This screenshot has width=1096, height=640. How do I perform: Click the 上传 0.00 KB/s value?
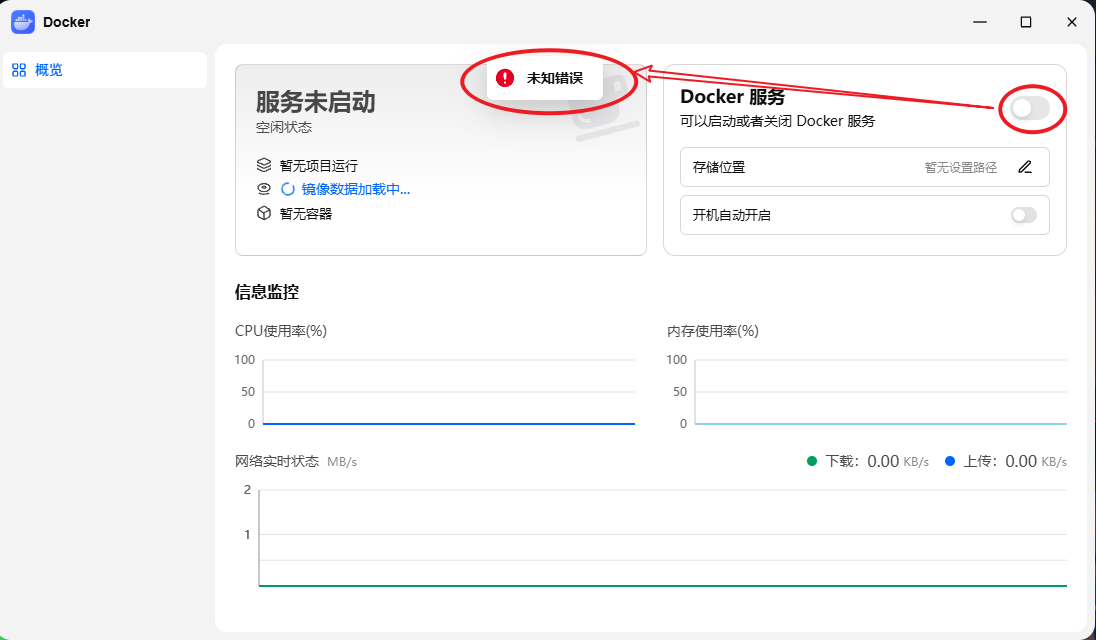point(1036,461)
